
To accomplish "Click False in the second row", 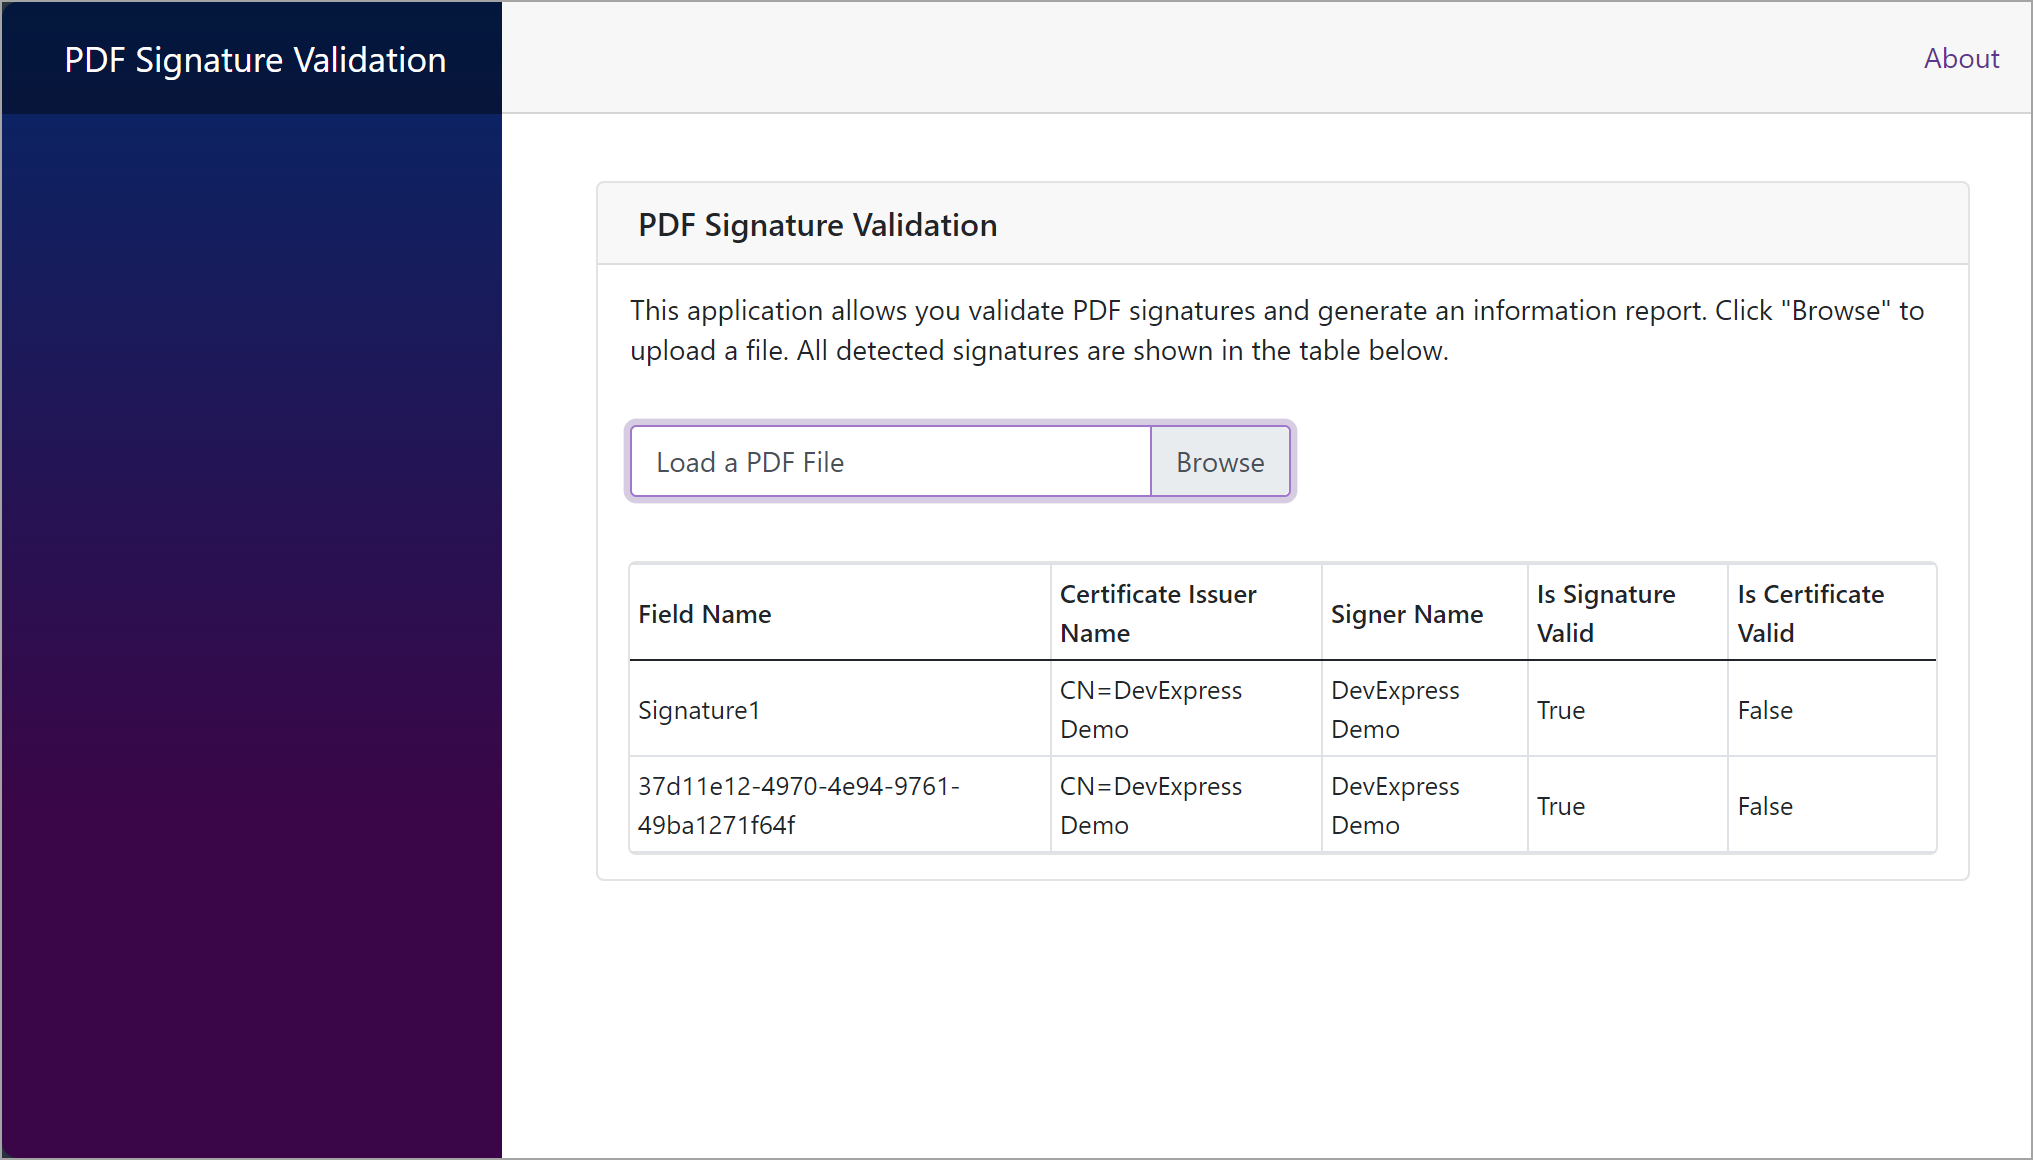I will pos(1765,806).
